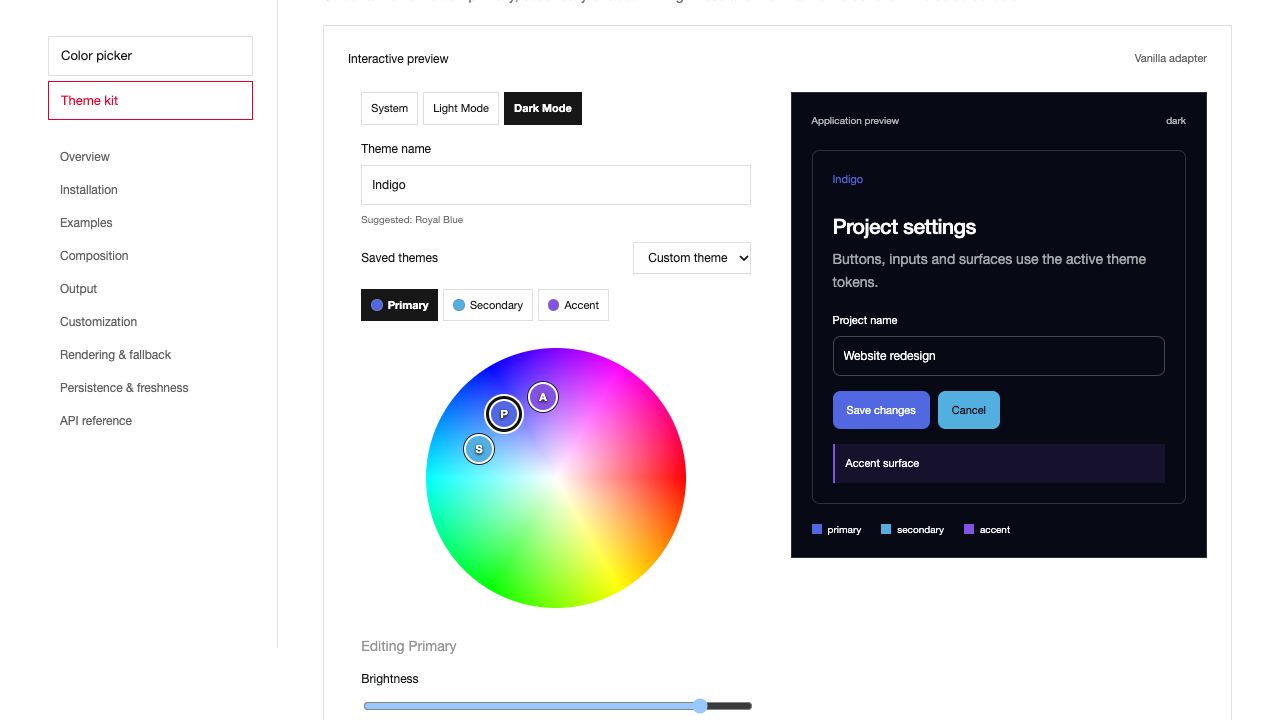Viewport: 1280px width, 720px height.
Task: Go to the Examples section
Action: click(86, 223)
